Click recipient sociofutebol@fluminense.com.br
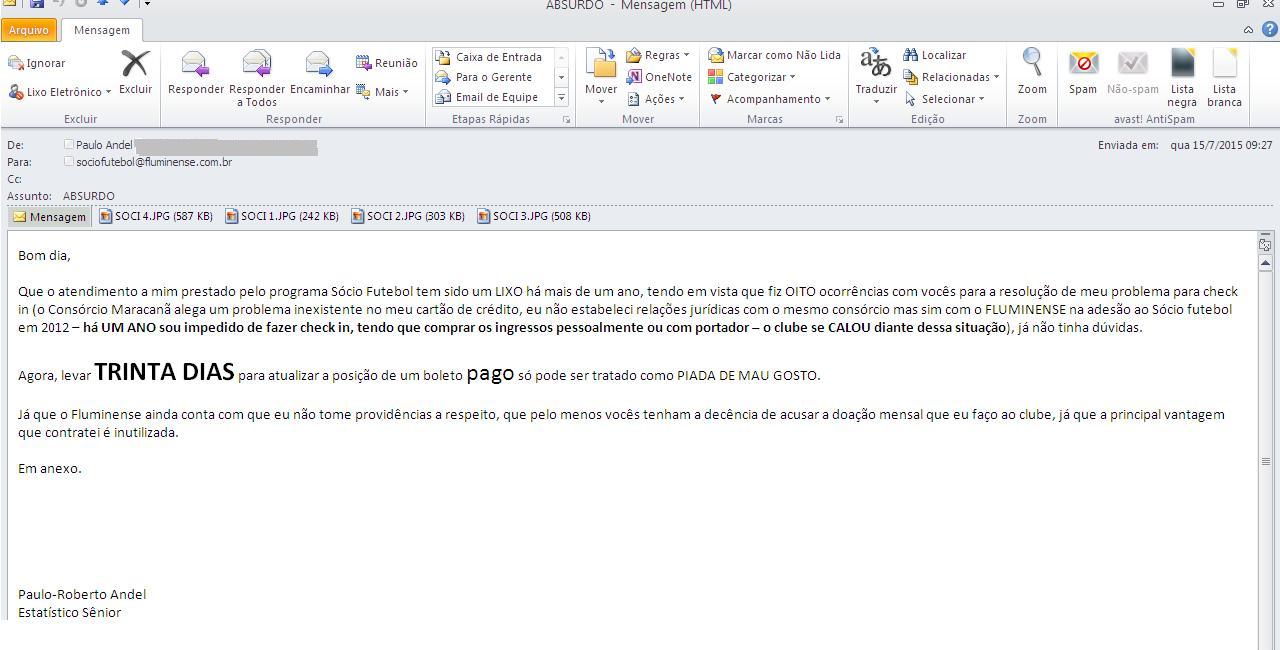 [x=154, y=162]
